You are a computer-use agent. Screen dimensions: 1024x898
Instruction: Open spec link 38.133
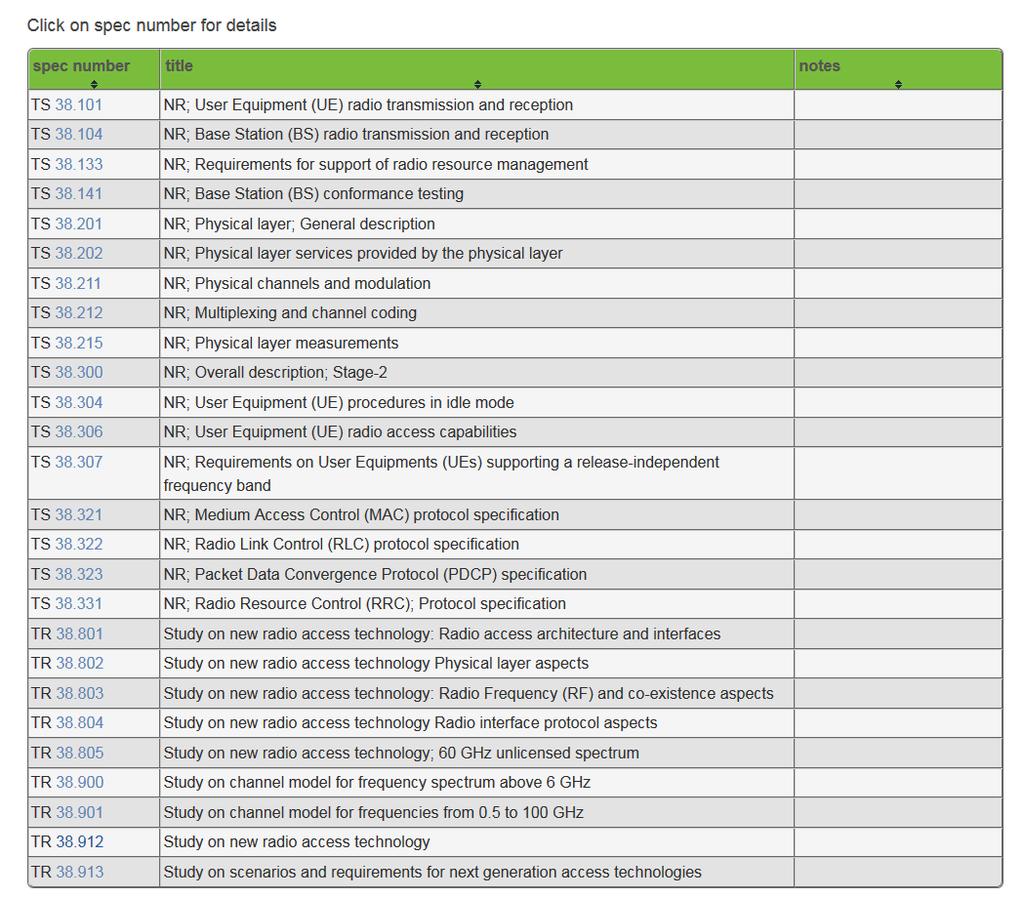78,164
